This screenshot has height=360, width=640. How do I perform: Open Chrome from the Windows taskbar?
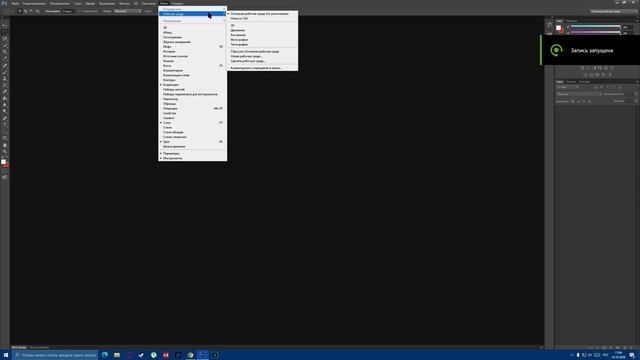190,355
